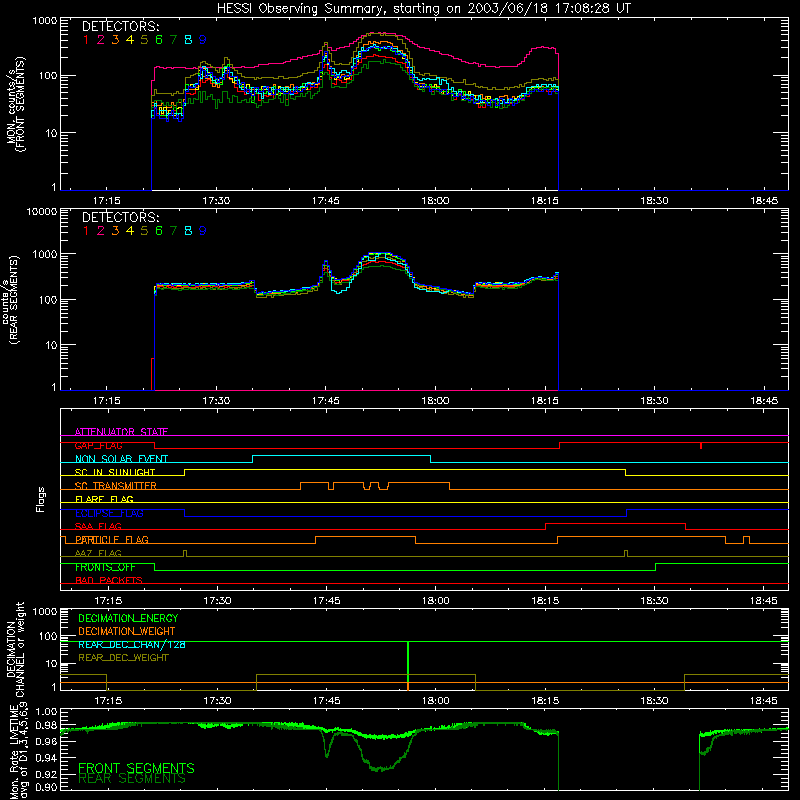This screenshot has width=800, height=800.
Task: Pick the FLARE_FLAG label
Action: tap(104, 499)
